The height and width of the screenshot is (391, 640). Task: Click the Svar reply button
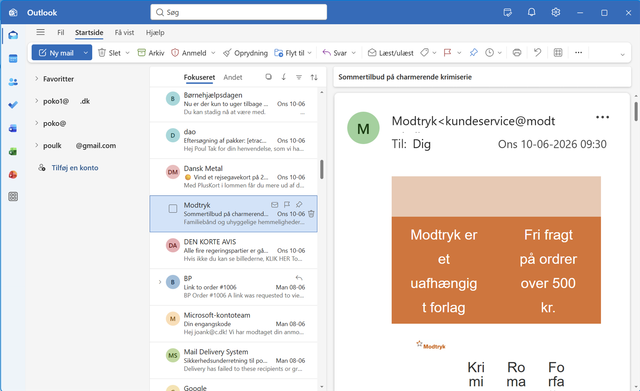pyautogui.click(x=335, y=53)
